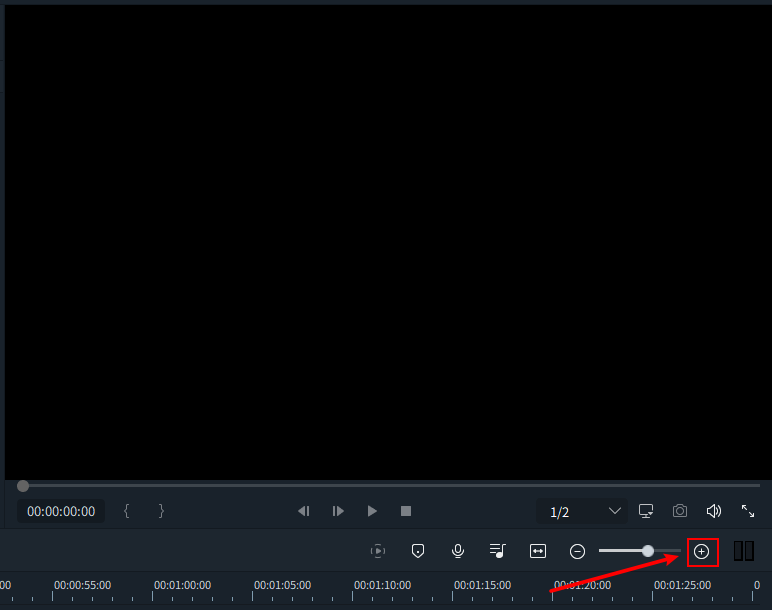Open the audio mixer icon
The image size is (772, 610).
498,551
